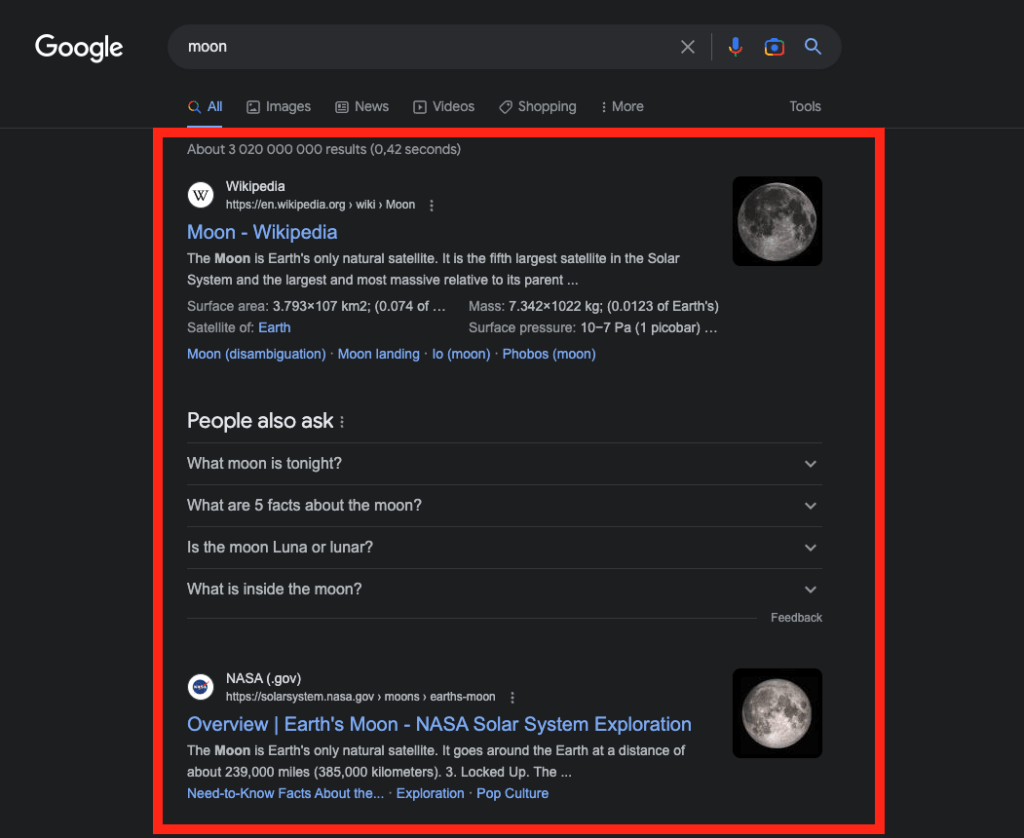
Task: Clear the search box with the X icon
Action: point(687,47)
